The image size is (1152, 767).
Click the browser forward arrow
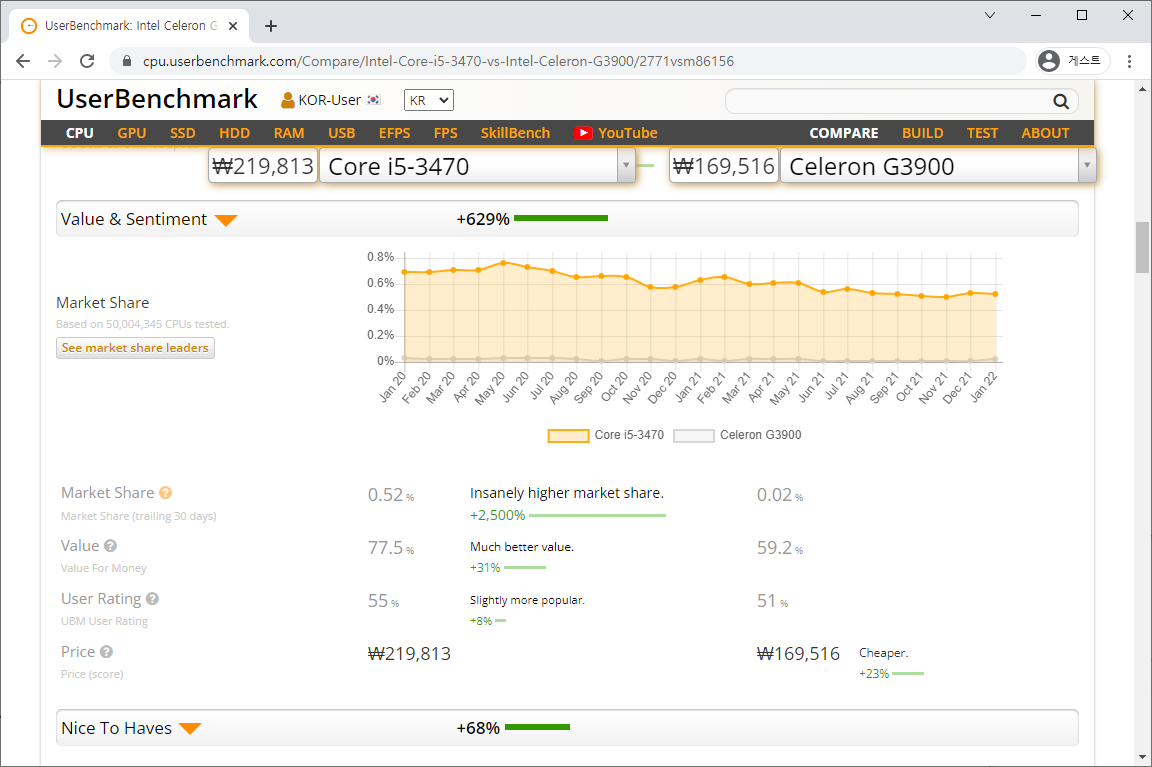[55, 61]
